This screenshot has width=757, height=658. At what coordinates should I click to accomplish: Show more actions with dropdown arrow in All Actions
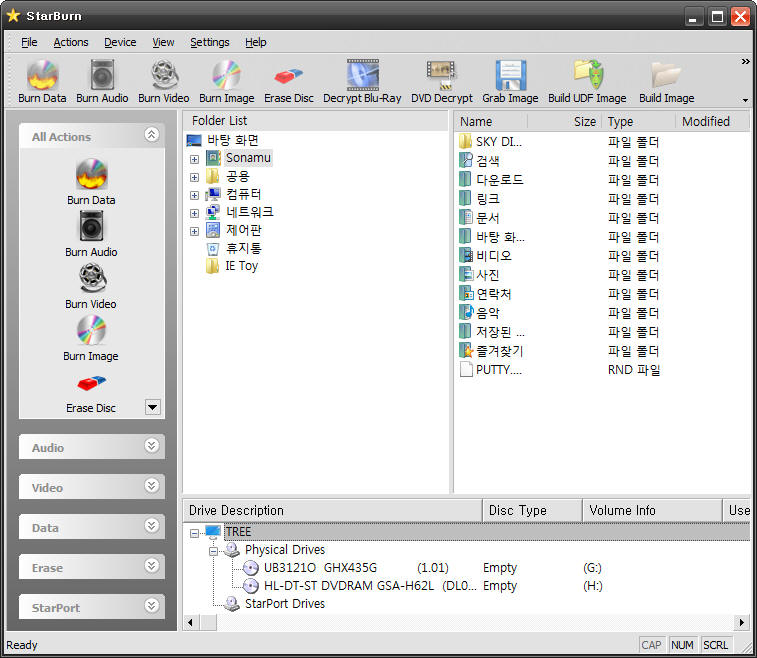153,407
